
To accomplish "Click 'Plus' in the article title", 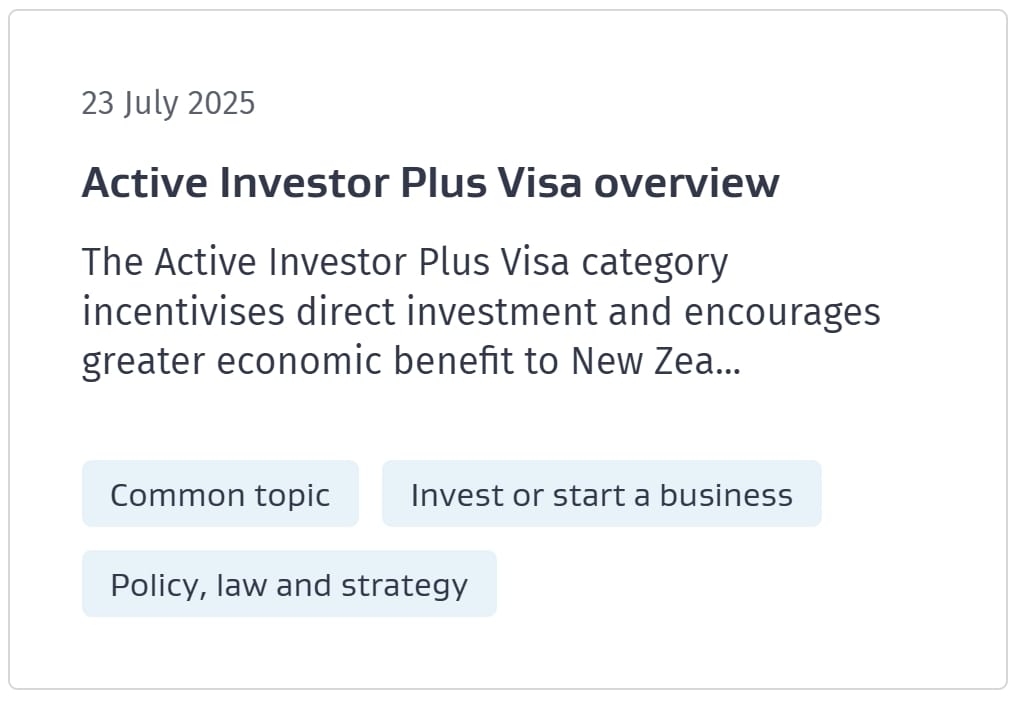I will point(444,182).
